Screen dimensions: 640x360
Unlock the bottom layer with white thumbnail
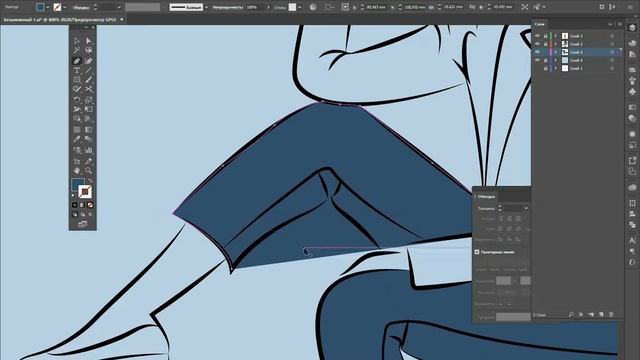tap(545, 69)
